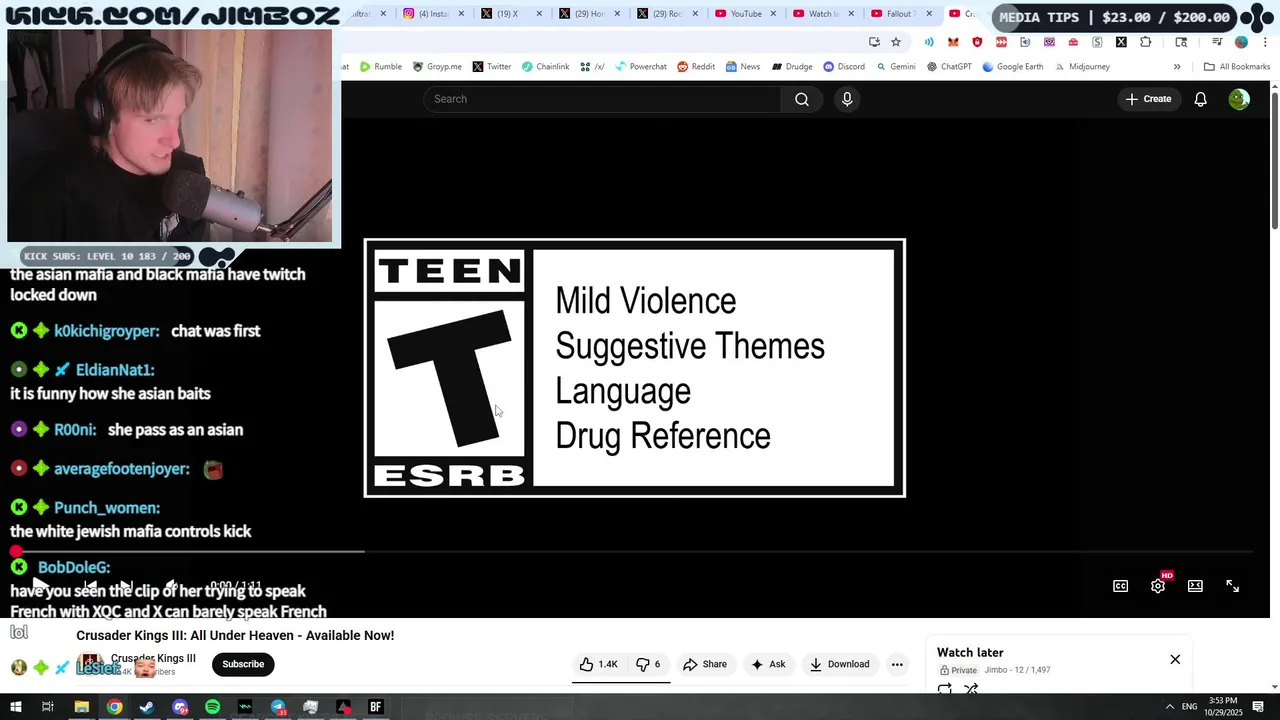Toggle shuffle in Watch later playlist
The image size is (1280, 720).
pyautogui.click(x=971, y=689)
